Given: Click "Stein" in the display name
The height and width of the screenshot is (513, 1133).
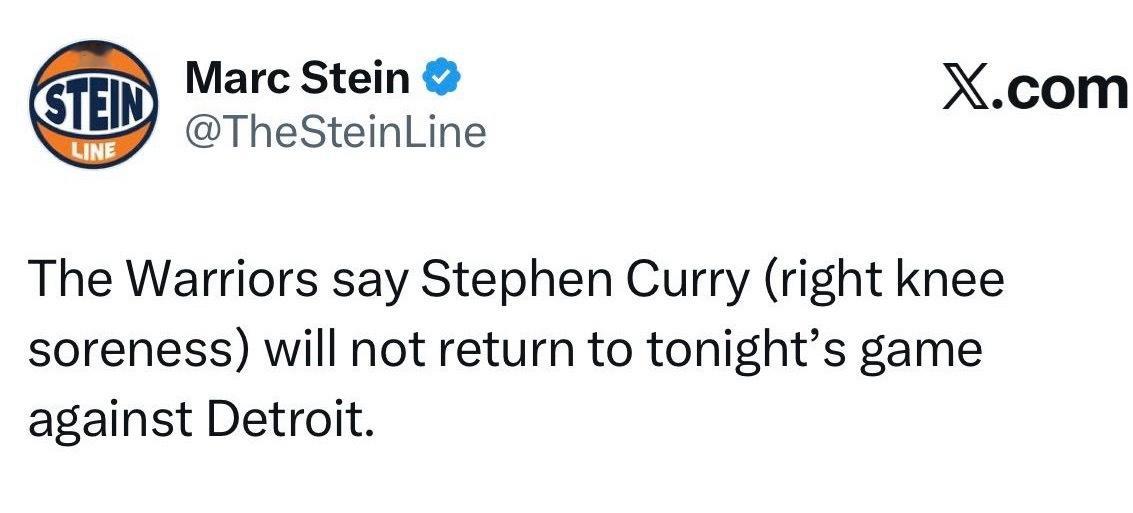Looking at the screenshot, I should tap(355, 78).
